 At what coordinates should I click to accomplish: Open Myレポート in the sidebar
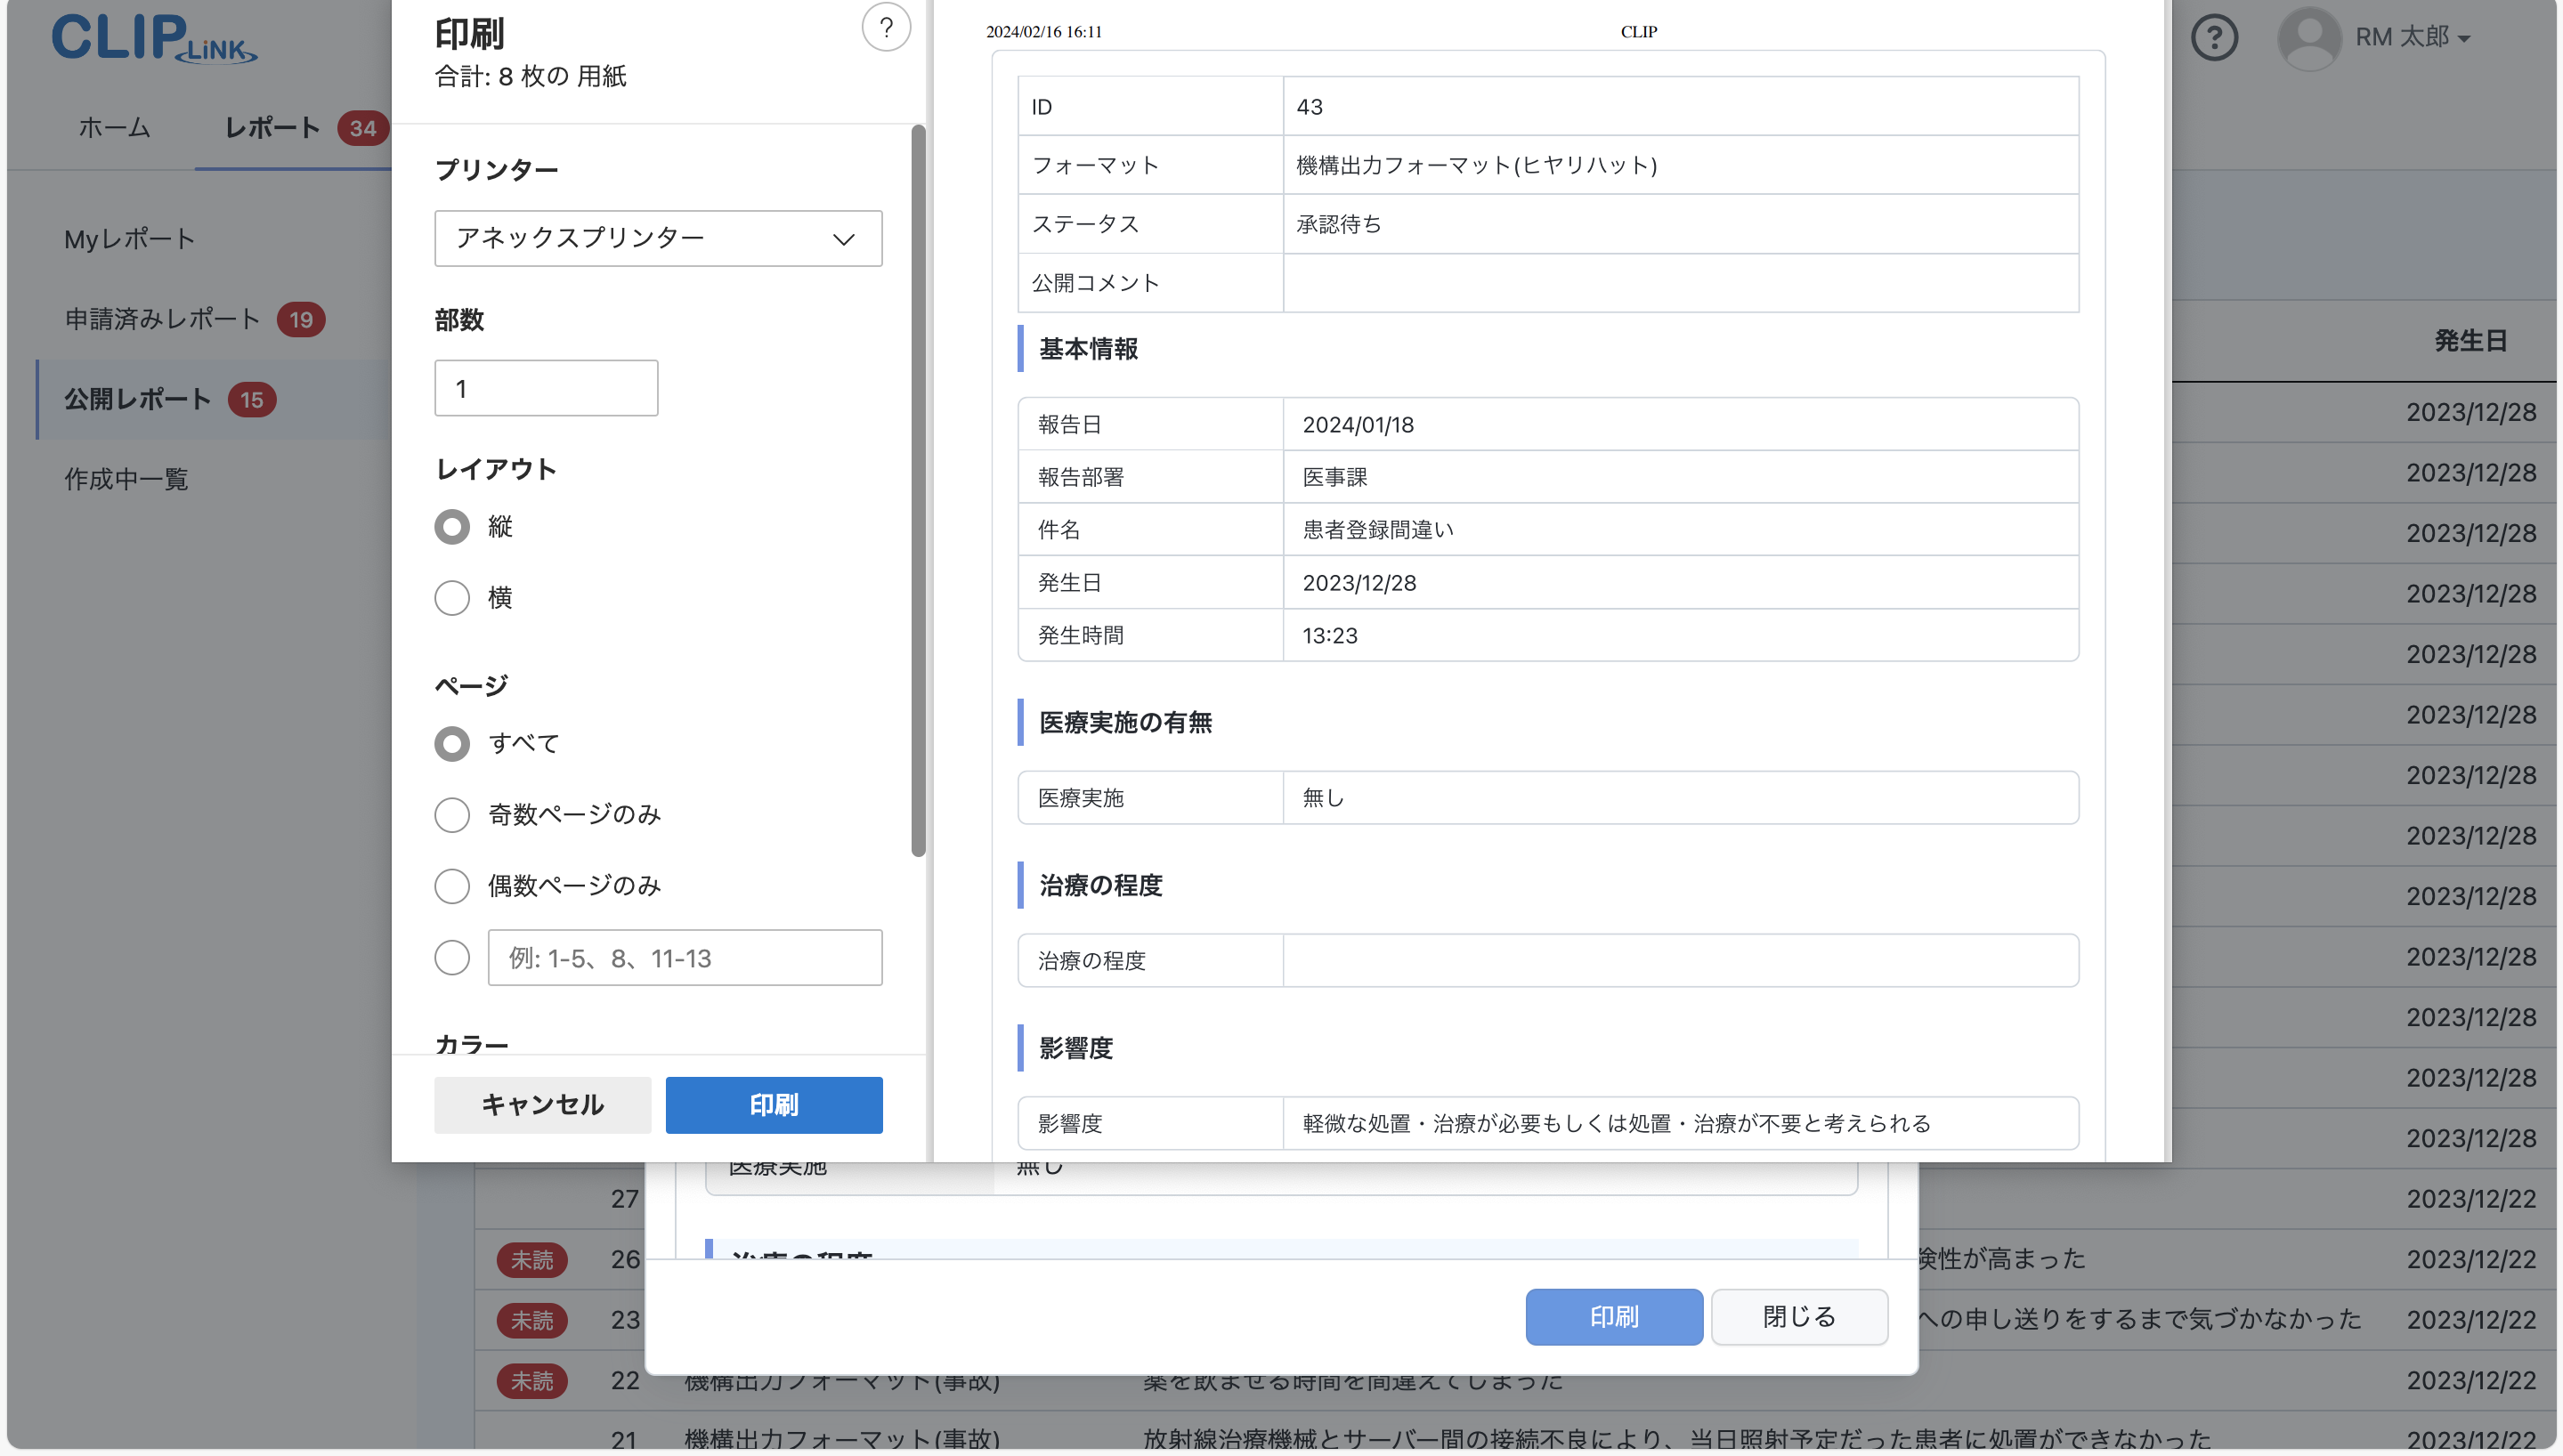coord(129,239)
